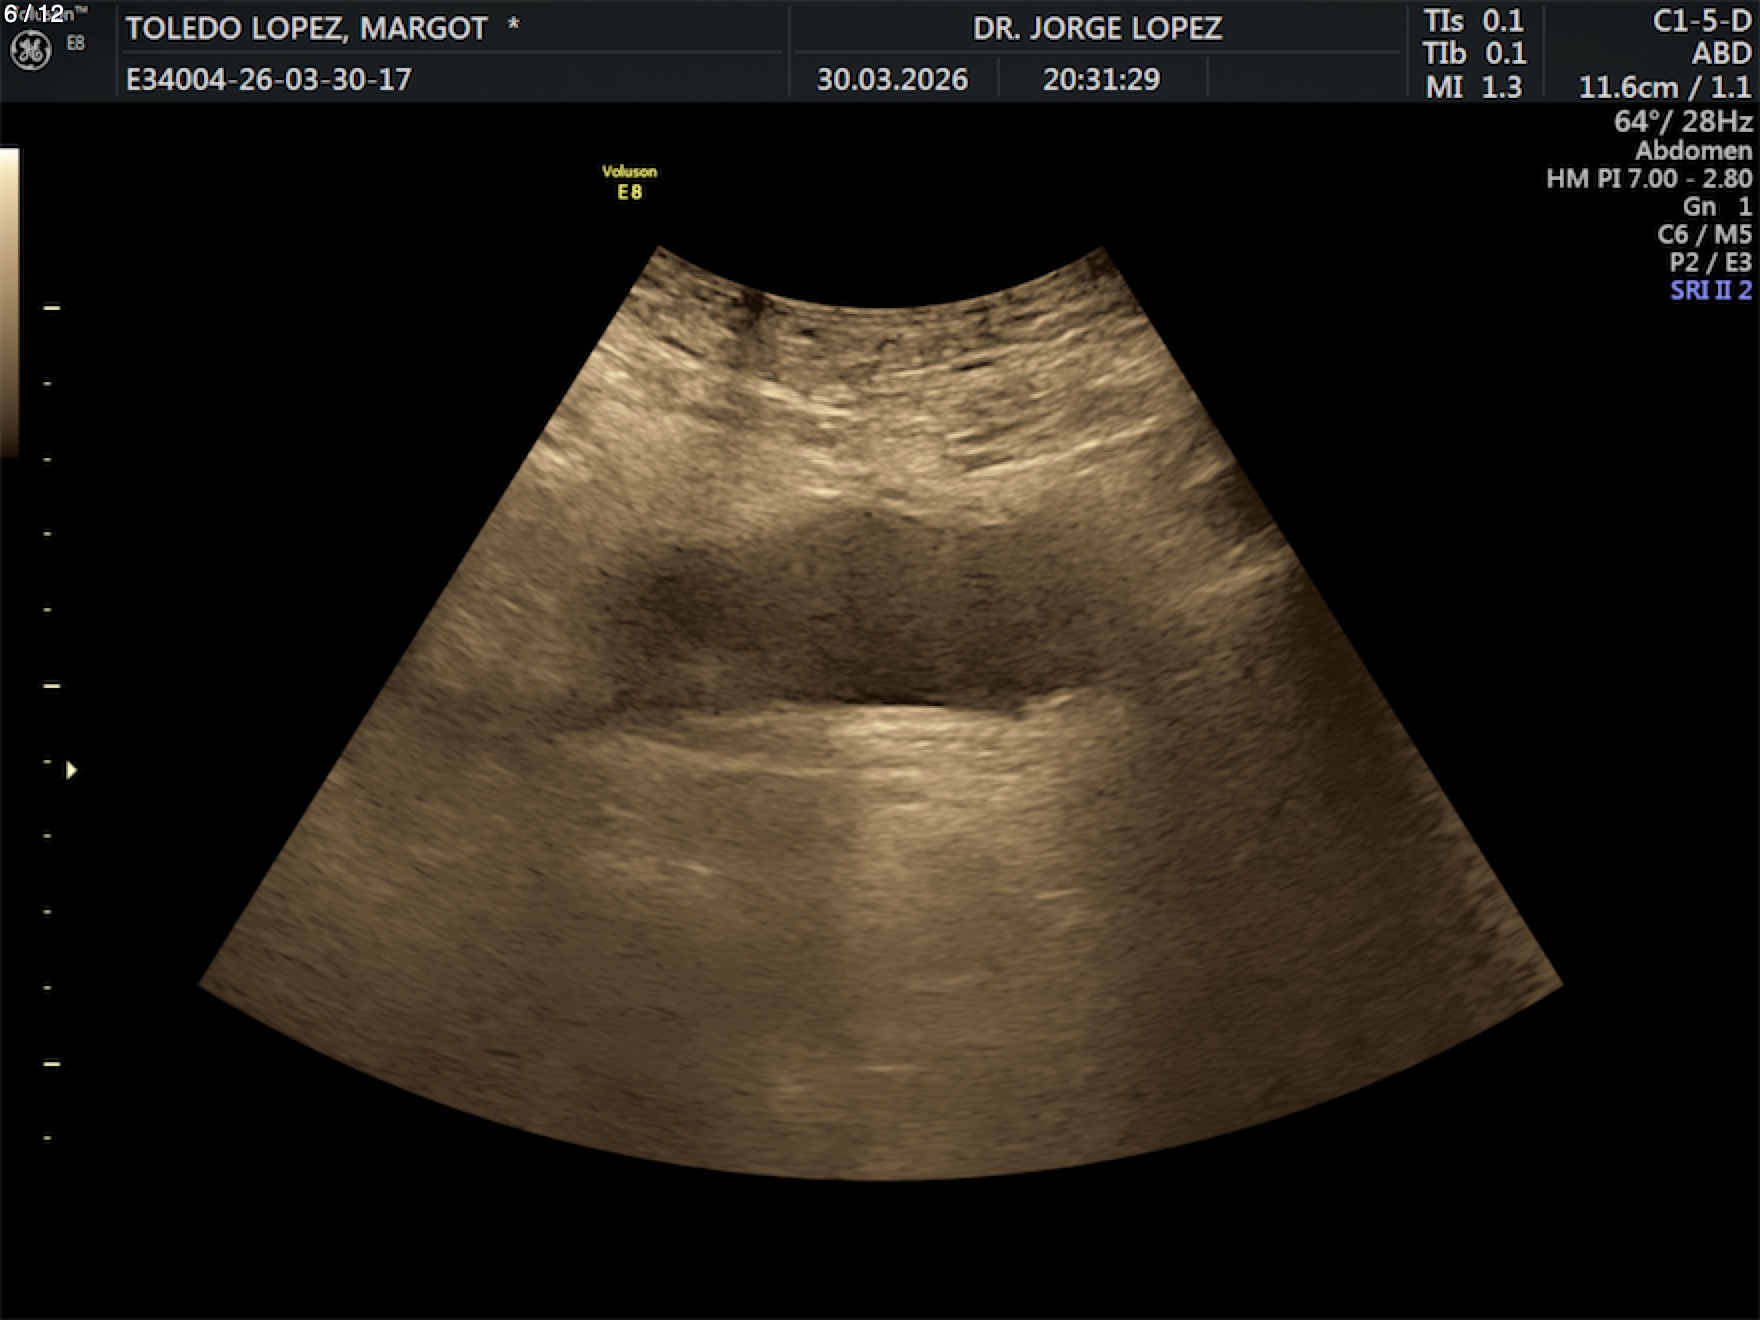Click the timestamp 20:31:29

[1101, 79]
